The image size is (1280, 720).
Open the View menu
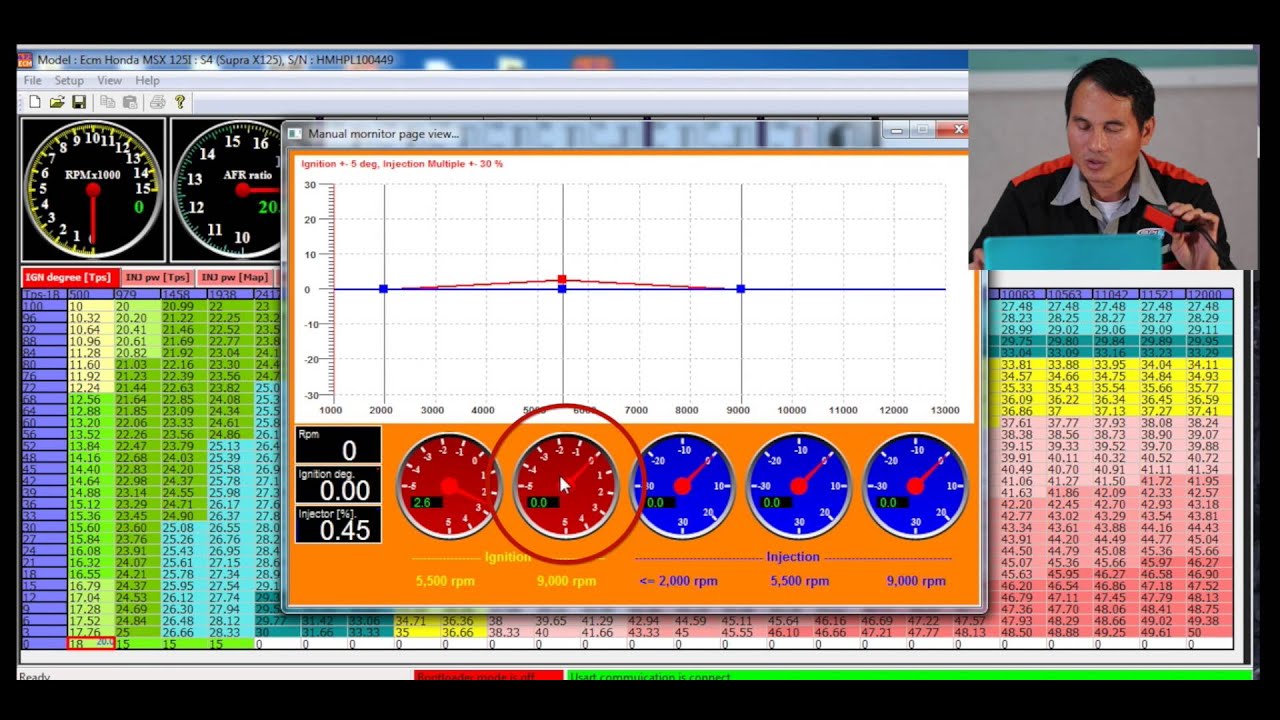[x=109, y=80]
